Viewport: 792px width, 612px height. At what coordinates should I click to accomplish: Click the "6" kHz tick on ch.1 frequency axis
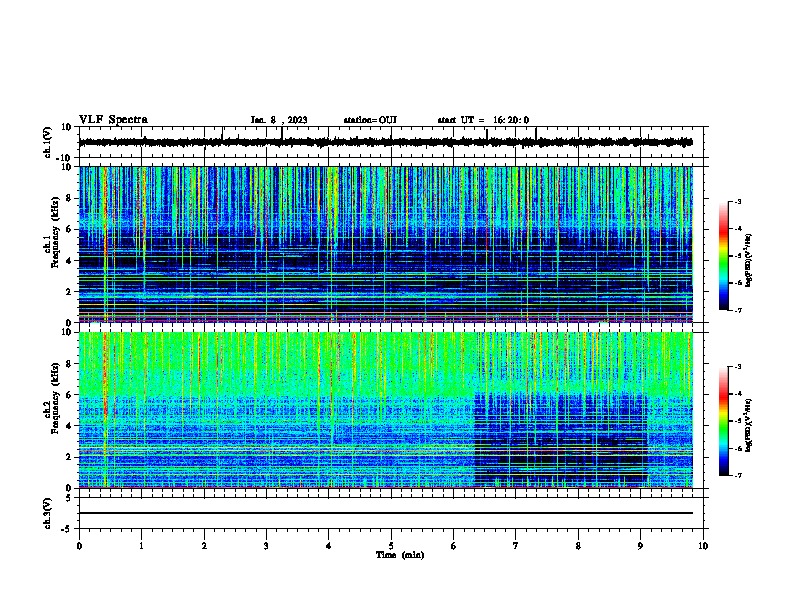point(69,229)
